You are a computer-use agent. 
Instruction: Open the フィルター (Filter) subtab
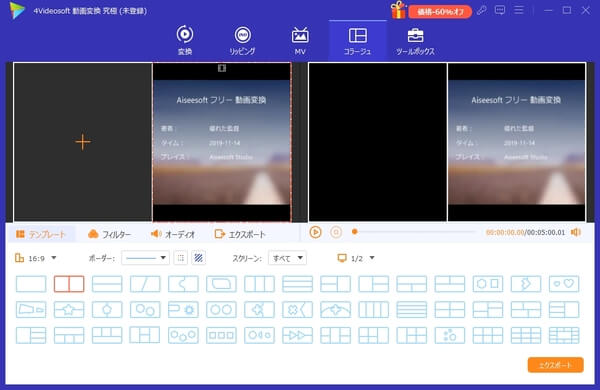click(x=109, y=234)
